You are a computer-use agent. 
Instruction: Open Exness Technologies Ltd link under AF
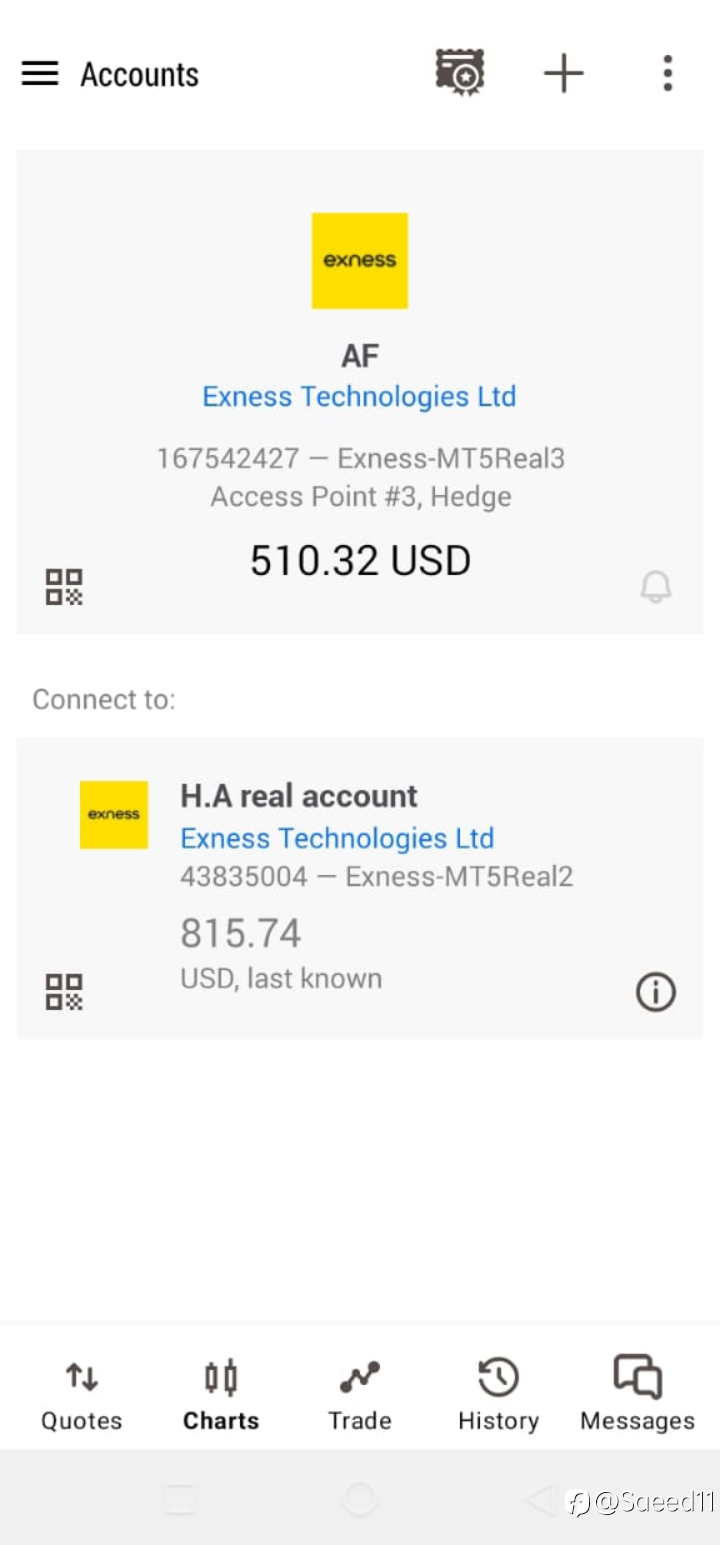point(360,397)
